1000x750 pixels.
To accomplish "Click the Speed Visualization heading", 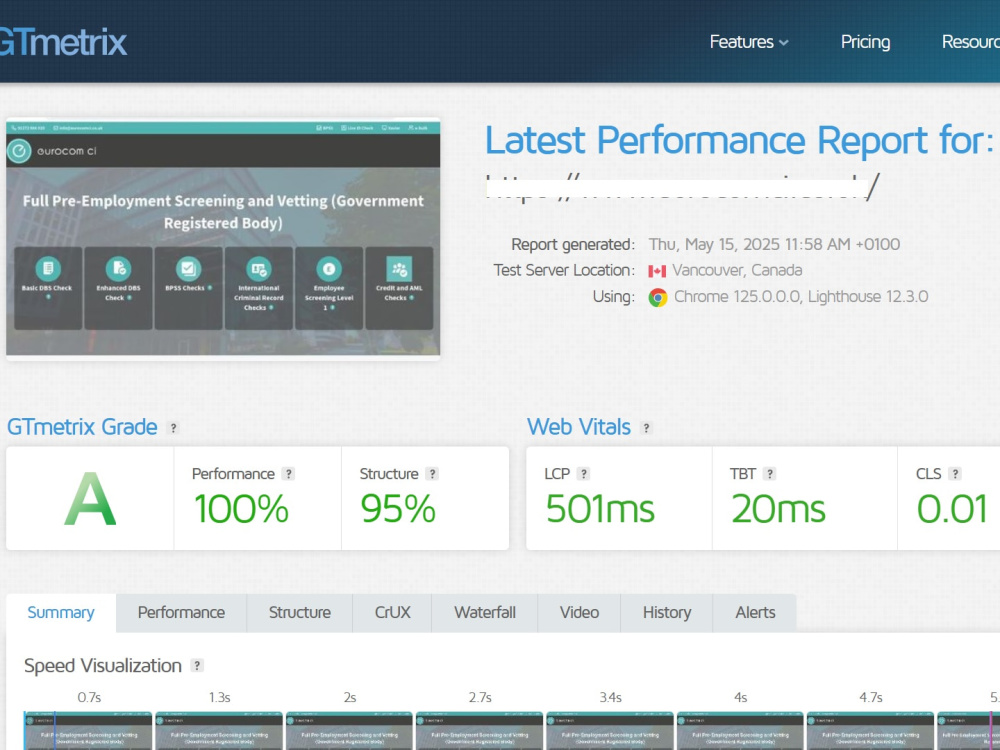I will [103, 666].
